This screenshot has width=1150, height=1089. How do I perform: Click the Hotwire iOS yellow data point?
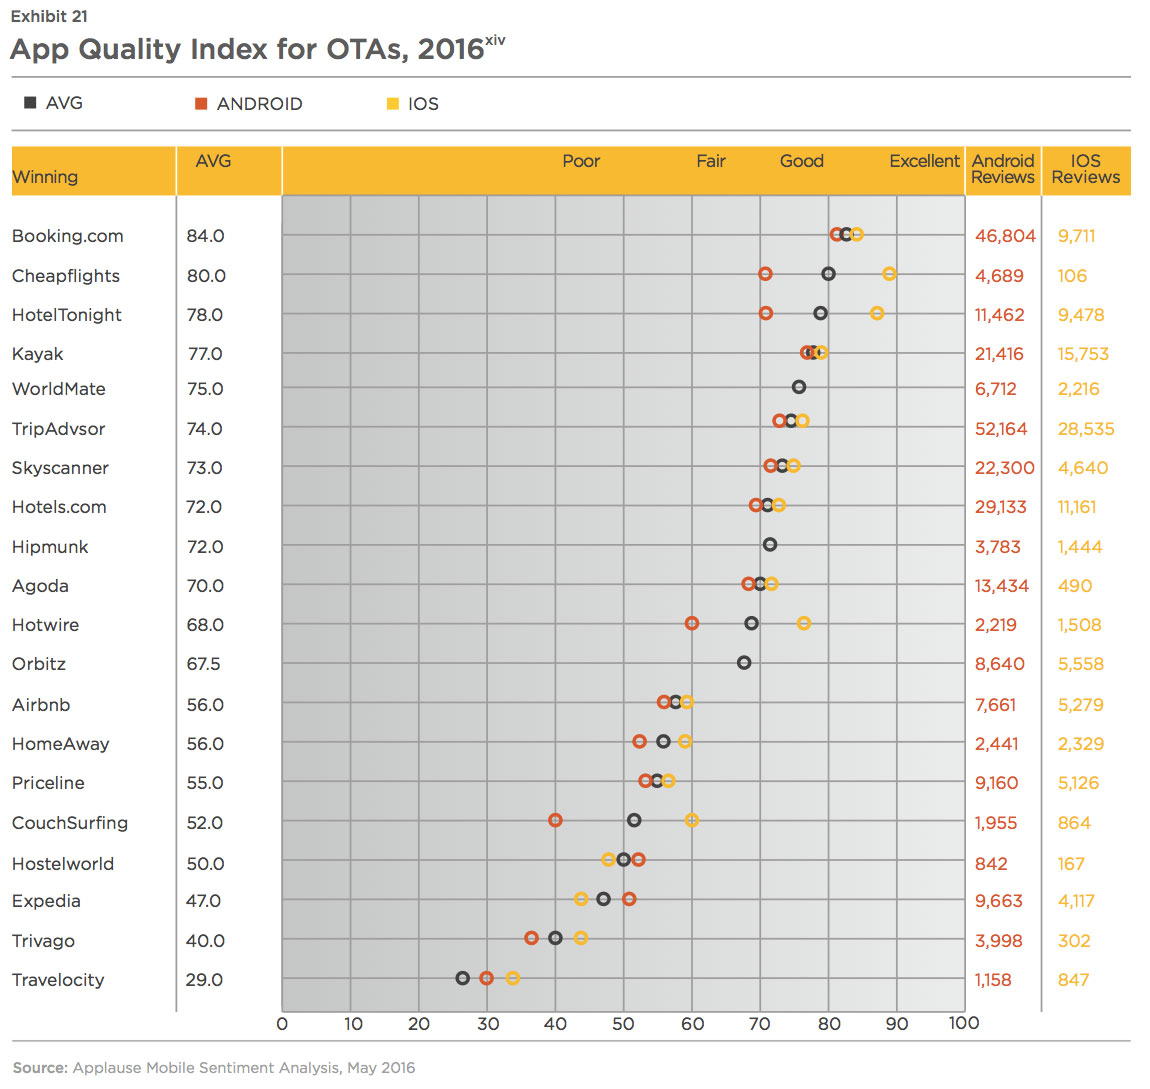[804, 623]
